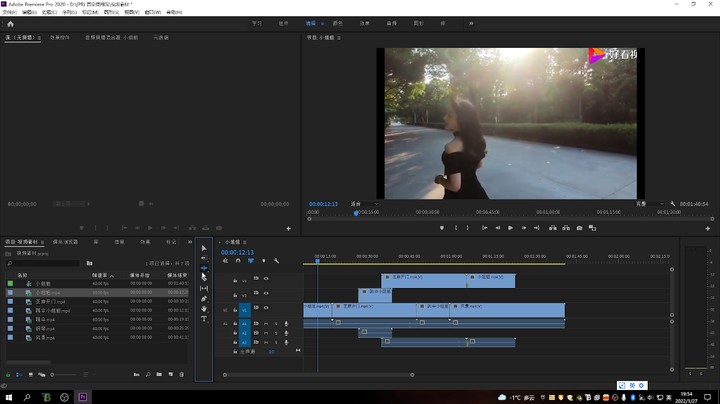720x404 pixels.
Task: Open playback resolution dropdown in the Program monitor
Action: pyautogui.click(x=649, y=204)
